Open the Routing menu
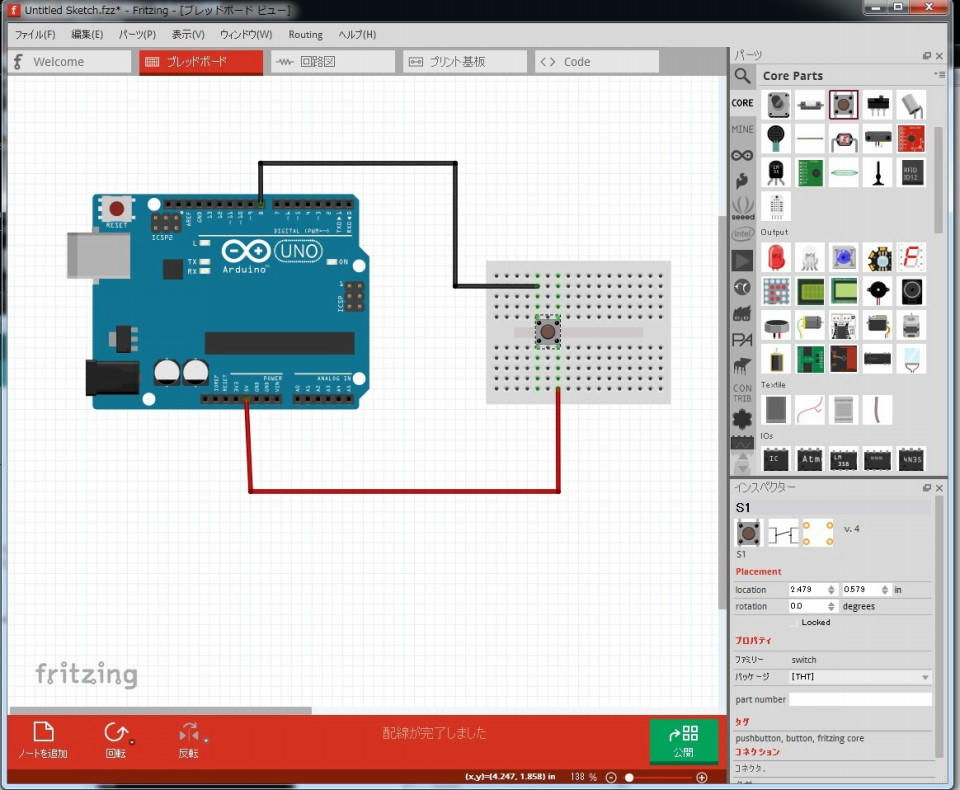The height and width of the screenshot is (790, 960). pos(306,34)
